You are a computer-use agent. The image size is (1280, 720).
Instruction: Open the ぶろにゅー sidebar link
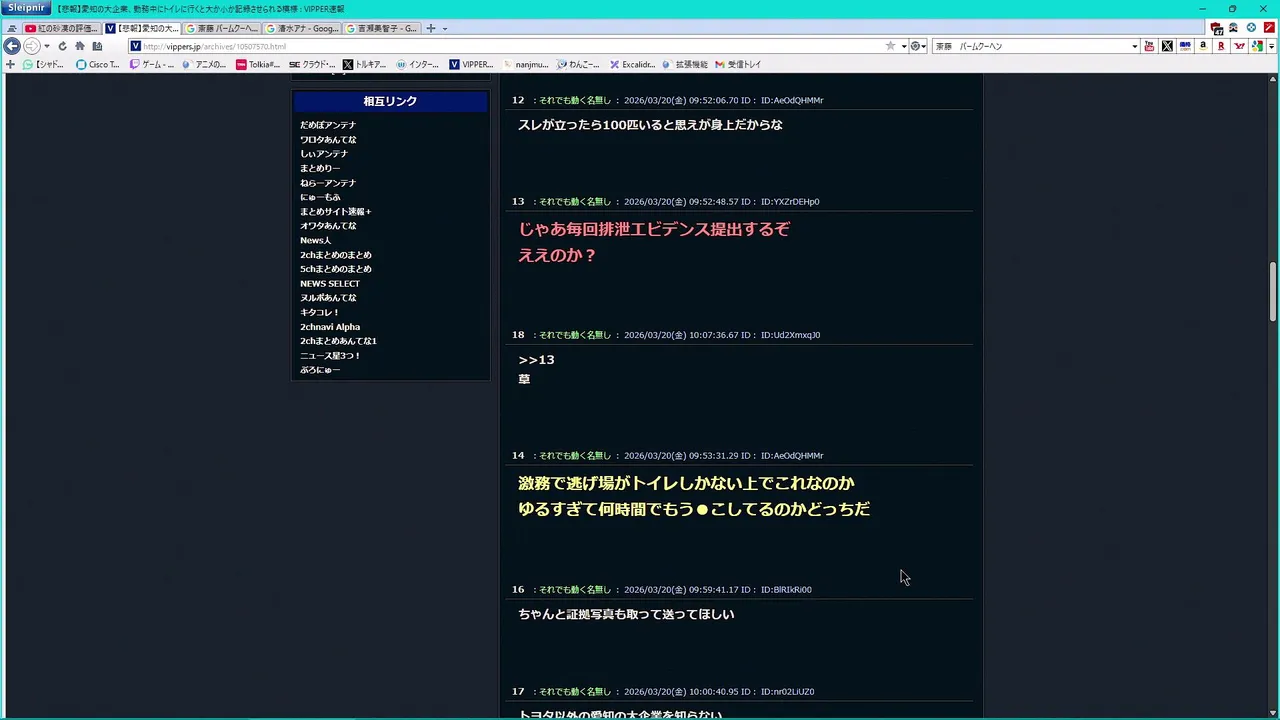click(320, 370)
